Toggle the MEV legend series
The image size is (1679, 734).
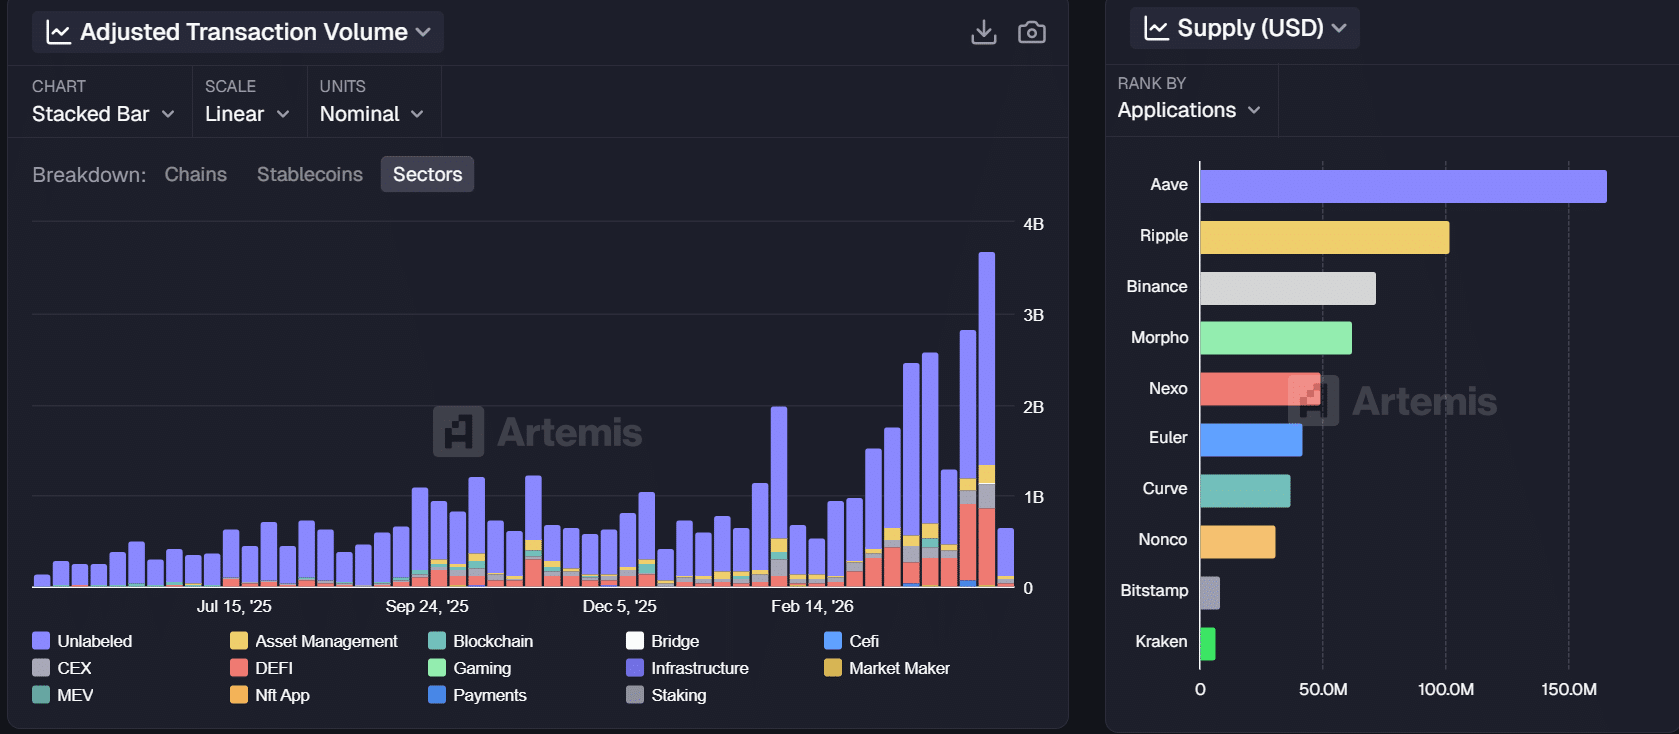(63, 695)
